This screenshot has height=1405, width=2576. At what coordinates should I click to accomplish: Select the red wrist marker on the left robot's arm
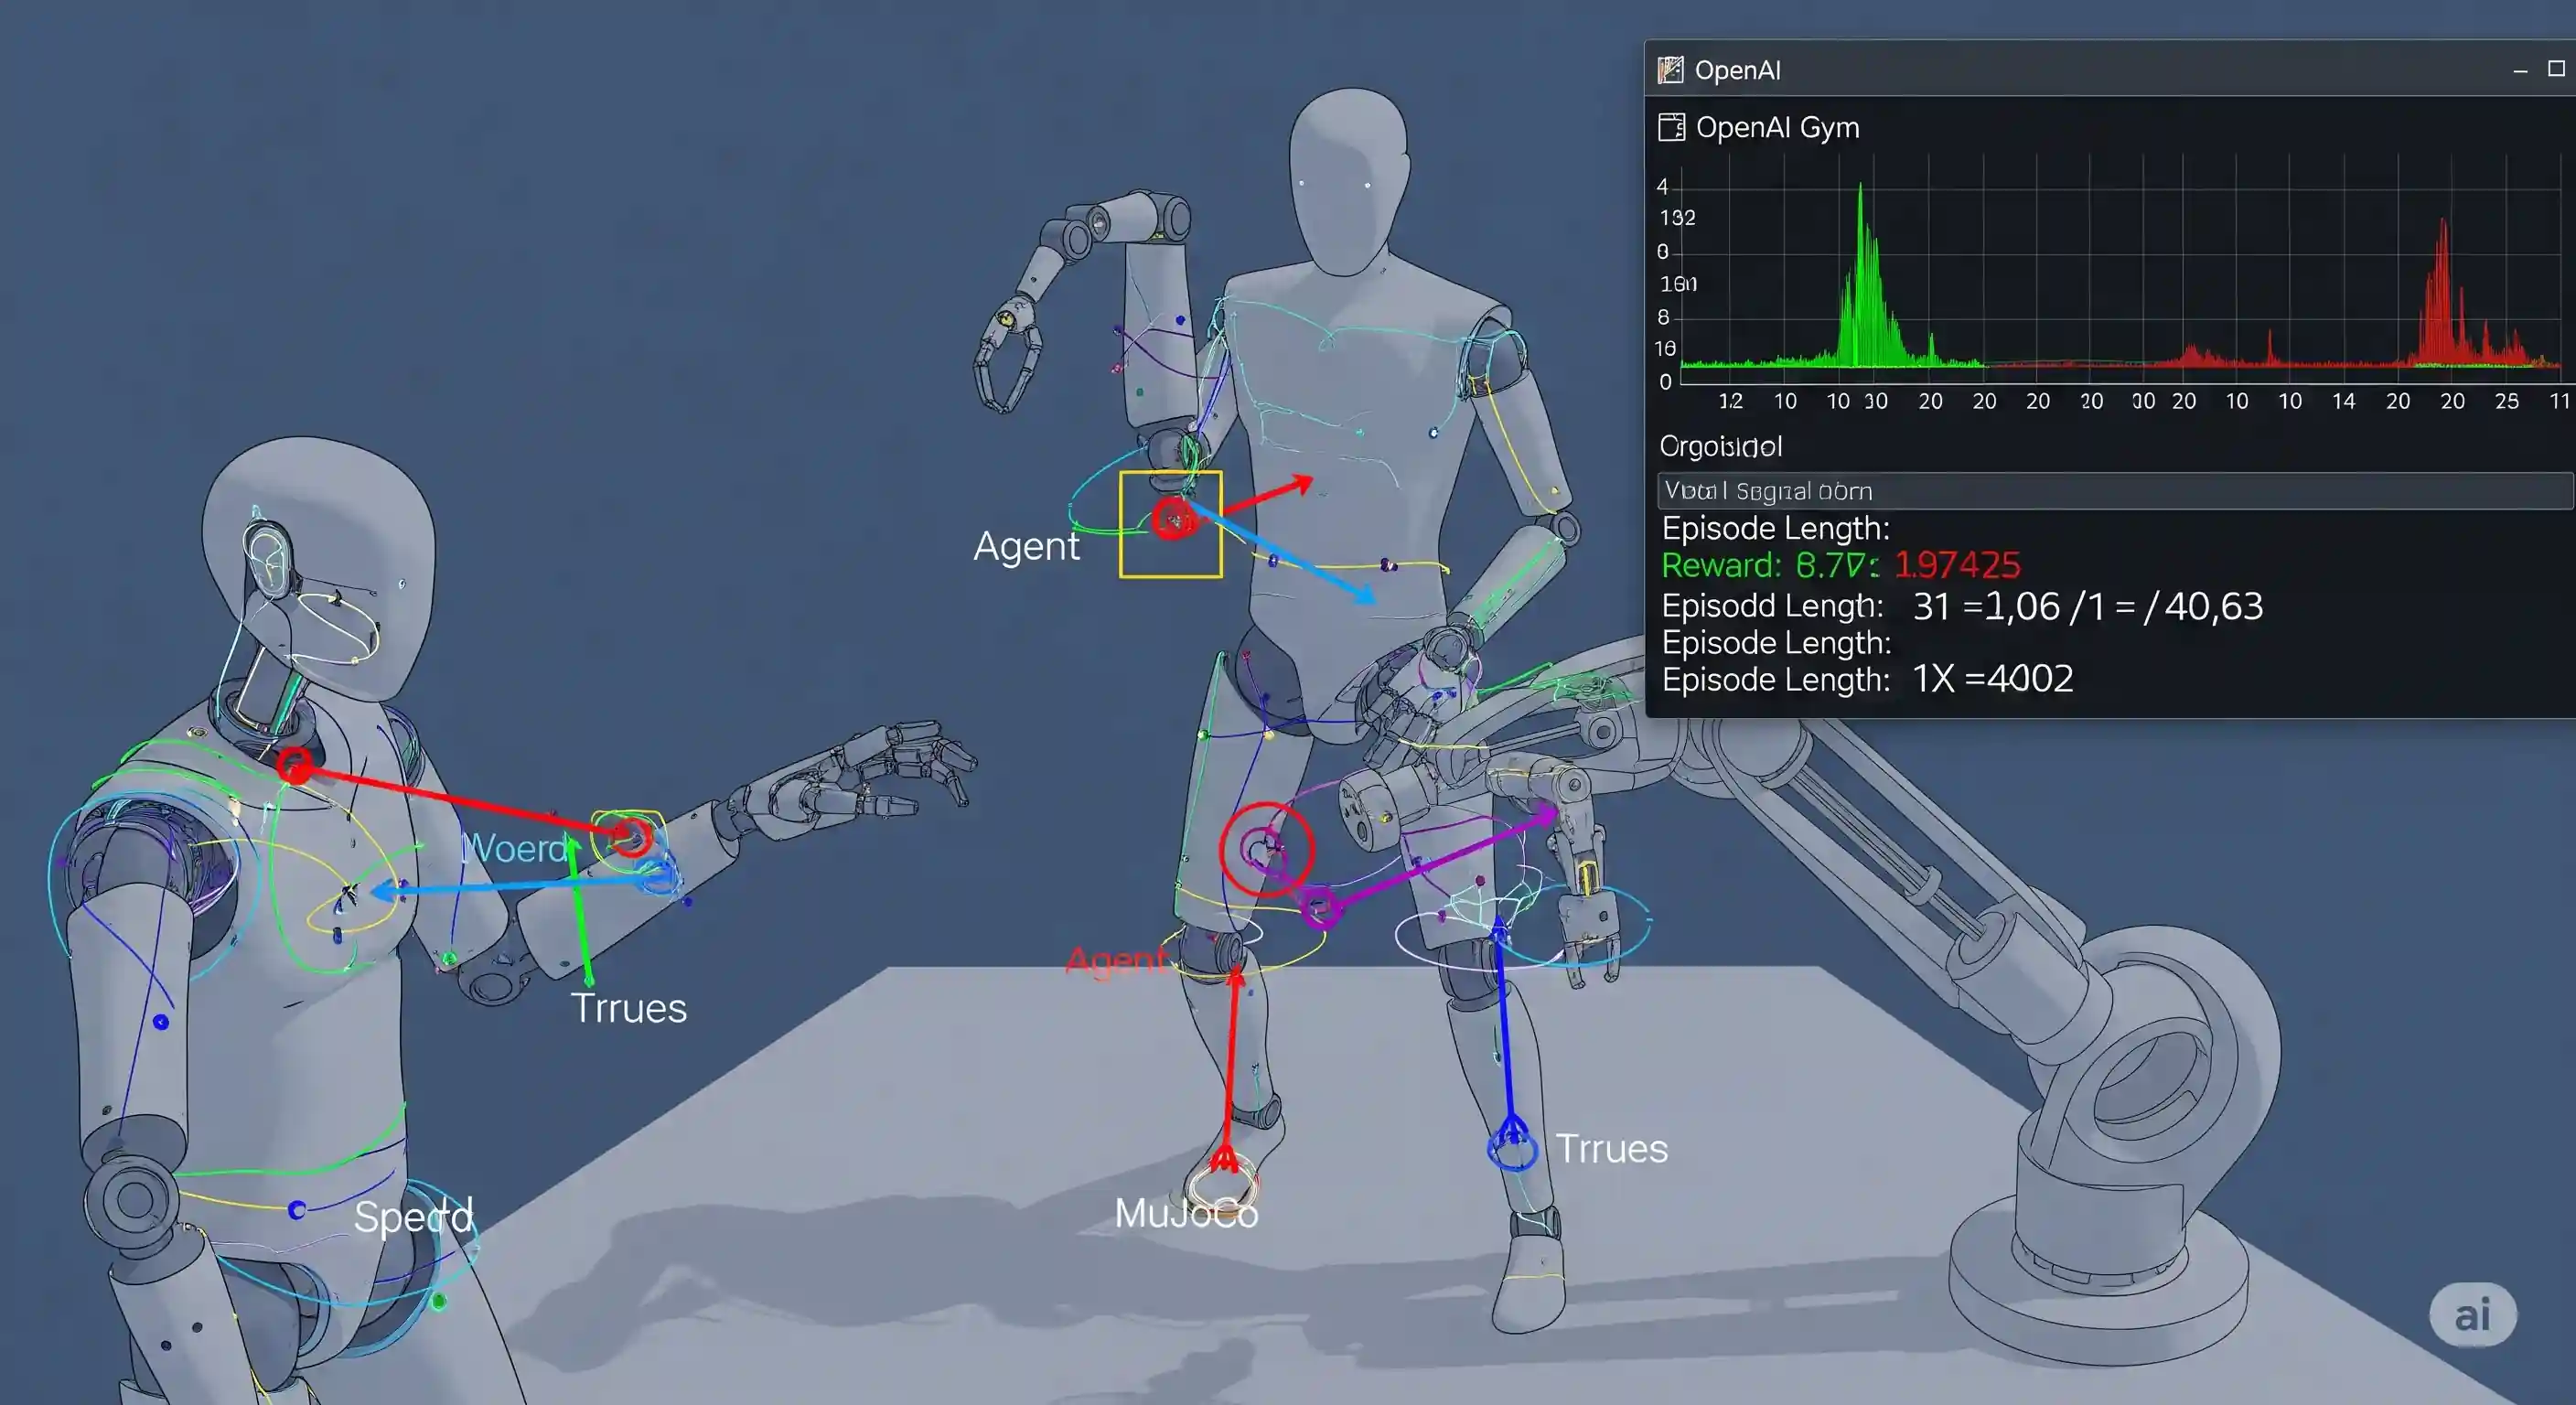point(629,836)
